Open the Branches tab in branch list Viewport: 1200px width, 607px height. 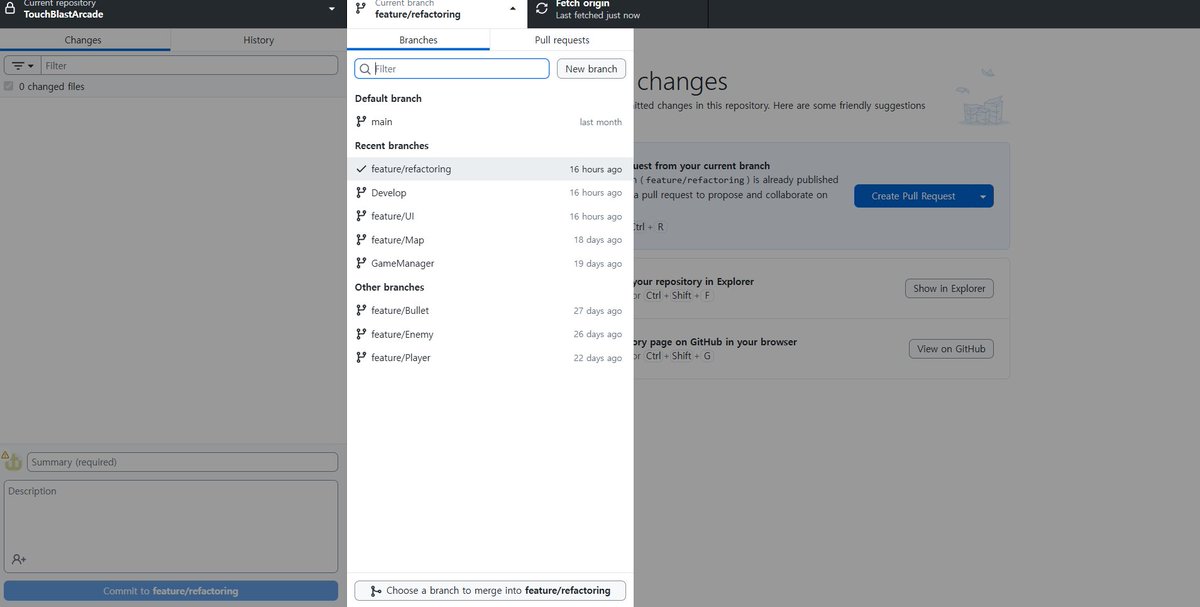coord(418,40)
